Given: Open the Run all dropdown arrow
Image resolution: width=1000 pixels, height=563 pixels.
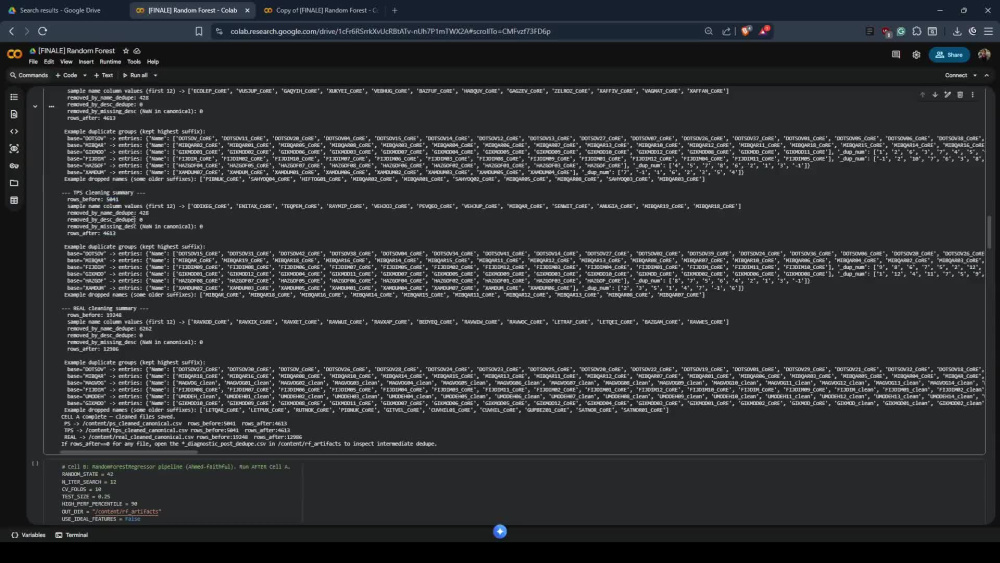Looking at the screenshot, I should pos(155,75).
